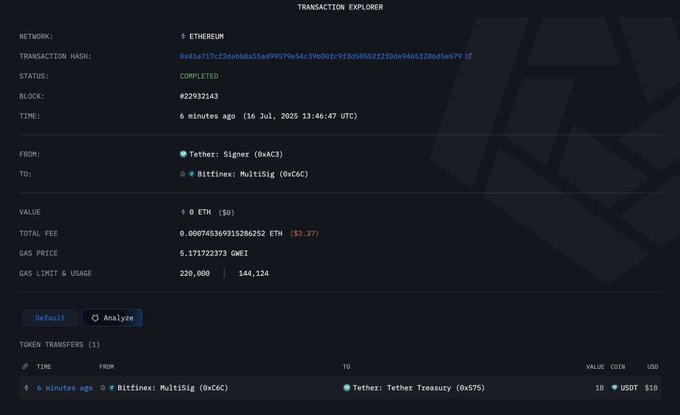Viewport: 680px width, 415px height.
Task: Click Bitfinex leaf icon in TO field
Action: (x=191, y=174)
